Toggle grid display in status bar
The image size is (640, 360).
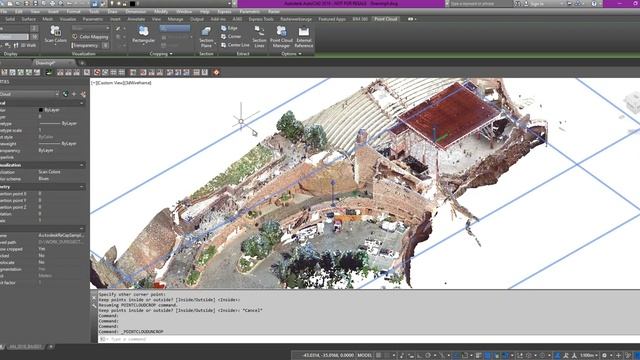(x=379, y=356)
